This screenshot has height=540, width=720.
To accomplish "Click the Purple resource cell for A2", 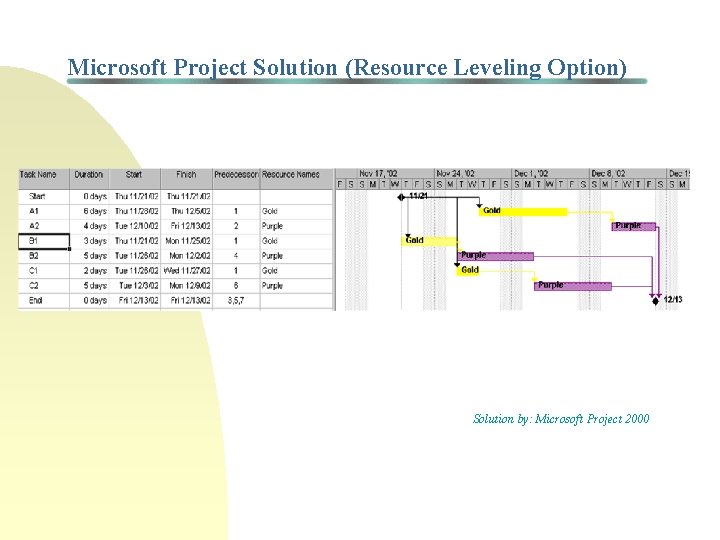I will 296,226.
